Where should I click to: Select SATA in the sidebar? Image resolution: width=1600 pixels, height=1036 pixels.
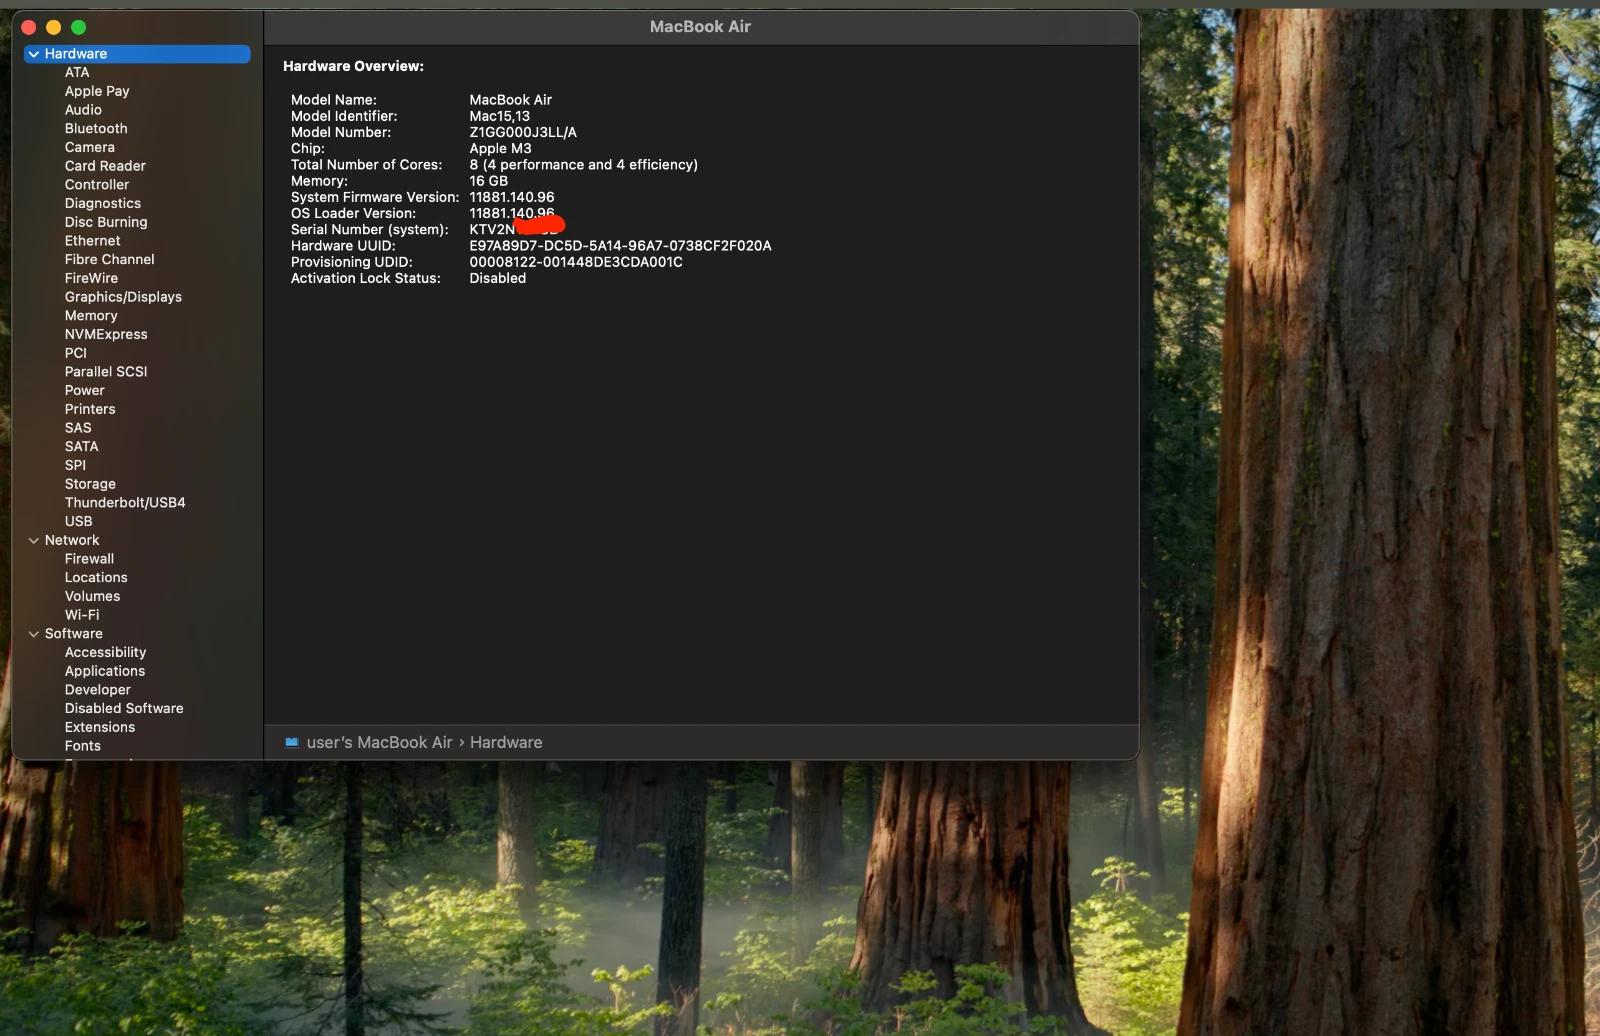click(82, 447)
